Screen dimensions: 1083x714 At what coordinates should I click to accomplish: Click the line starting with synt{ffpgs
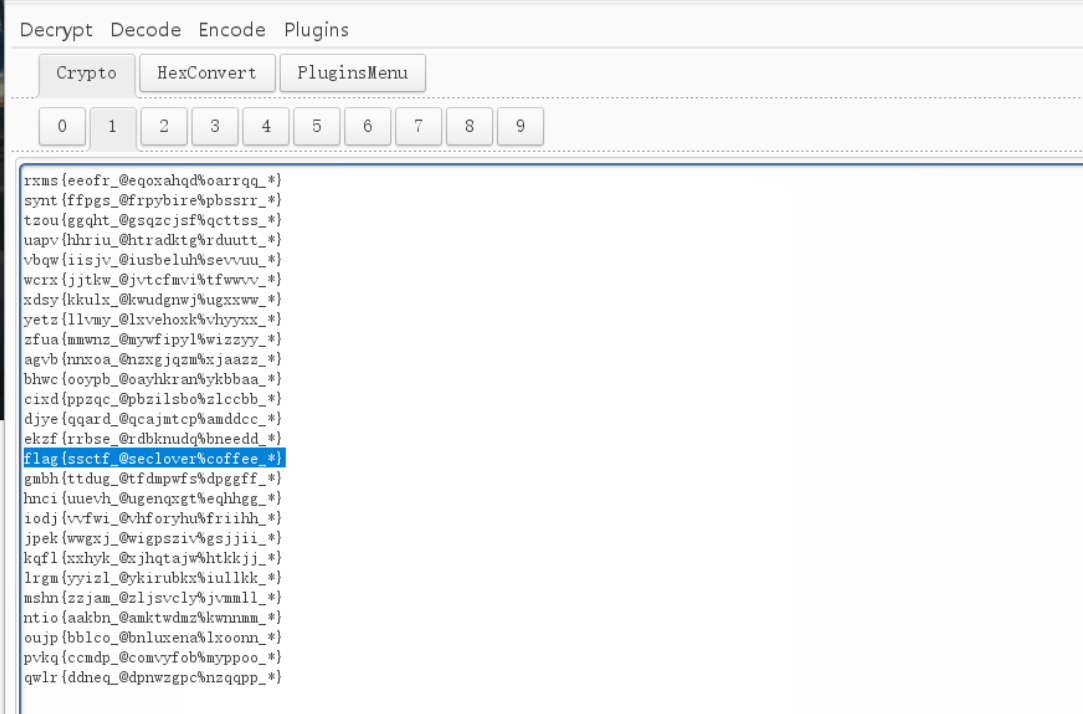153,200
